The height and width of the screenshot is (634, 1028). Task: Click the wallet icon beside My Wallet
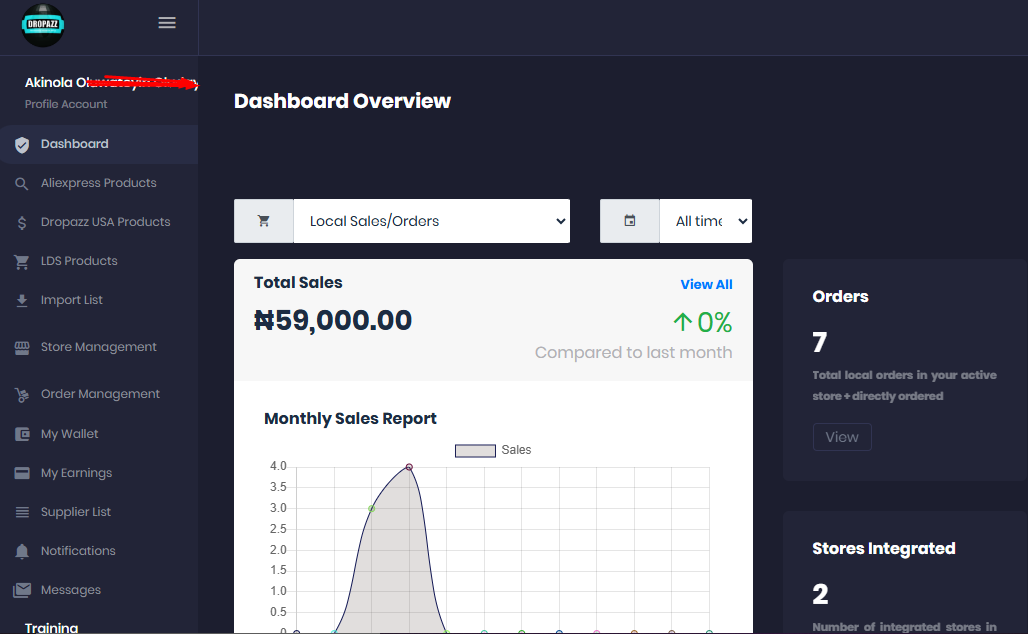[22, 435]
